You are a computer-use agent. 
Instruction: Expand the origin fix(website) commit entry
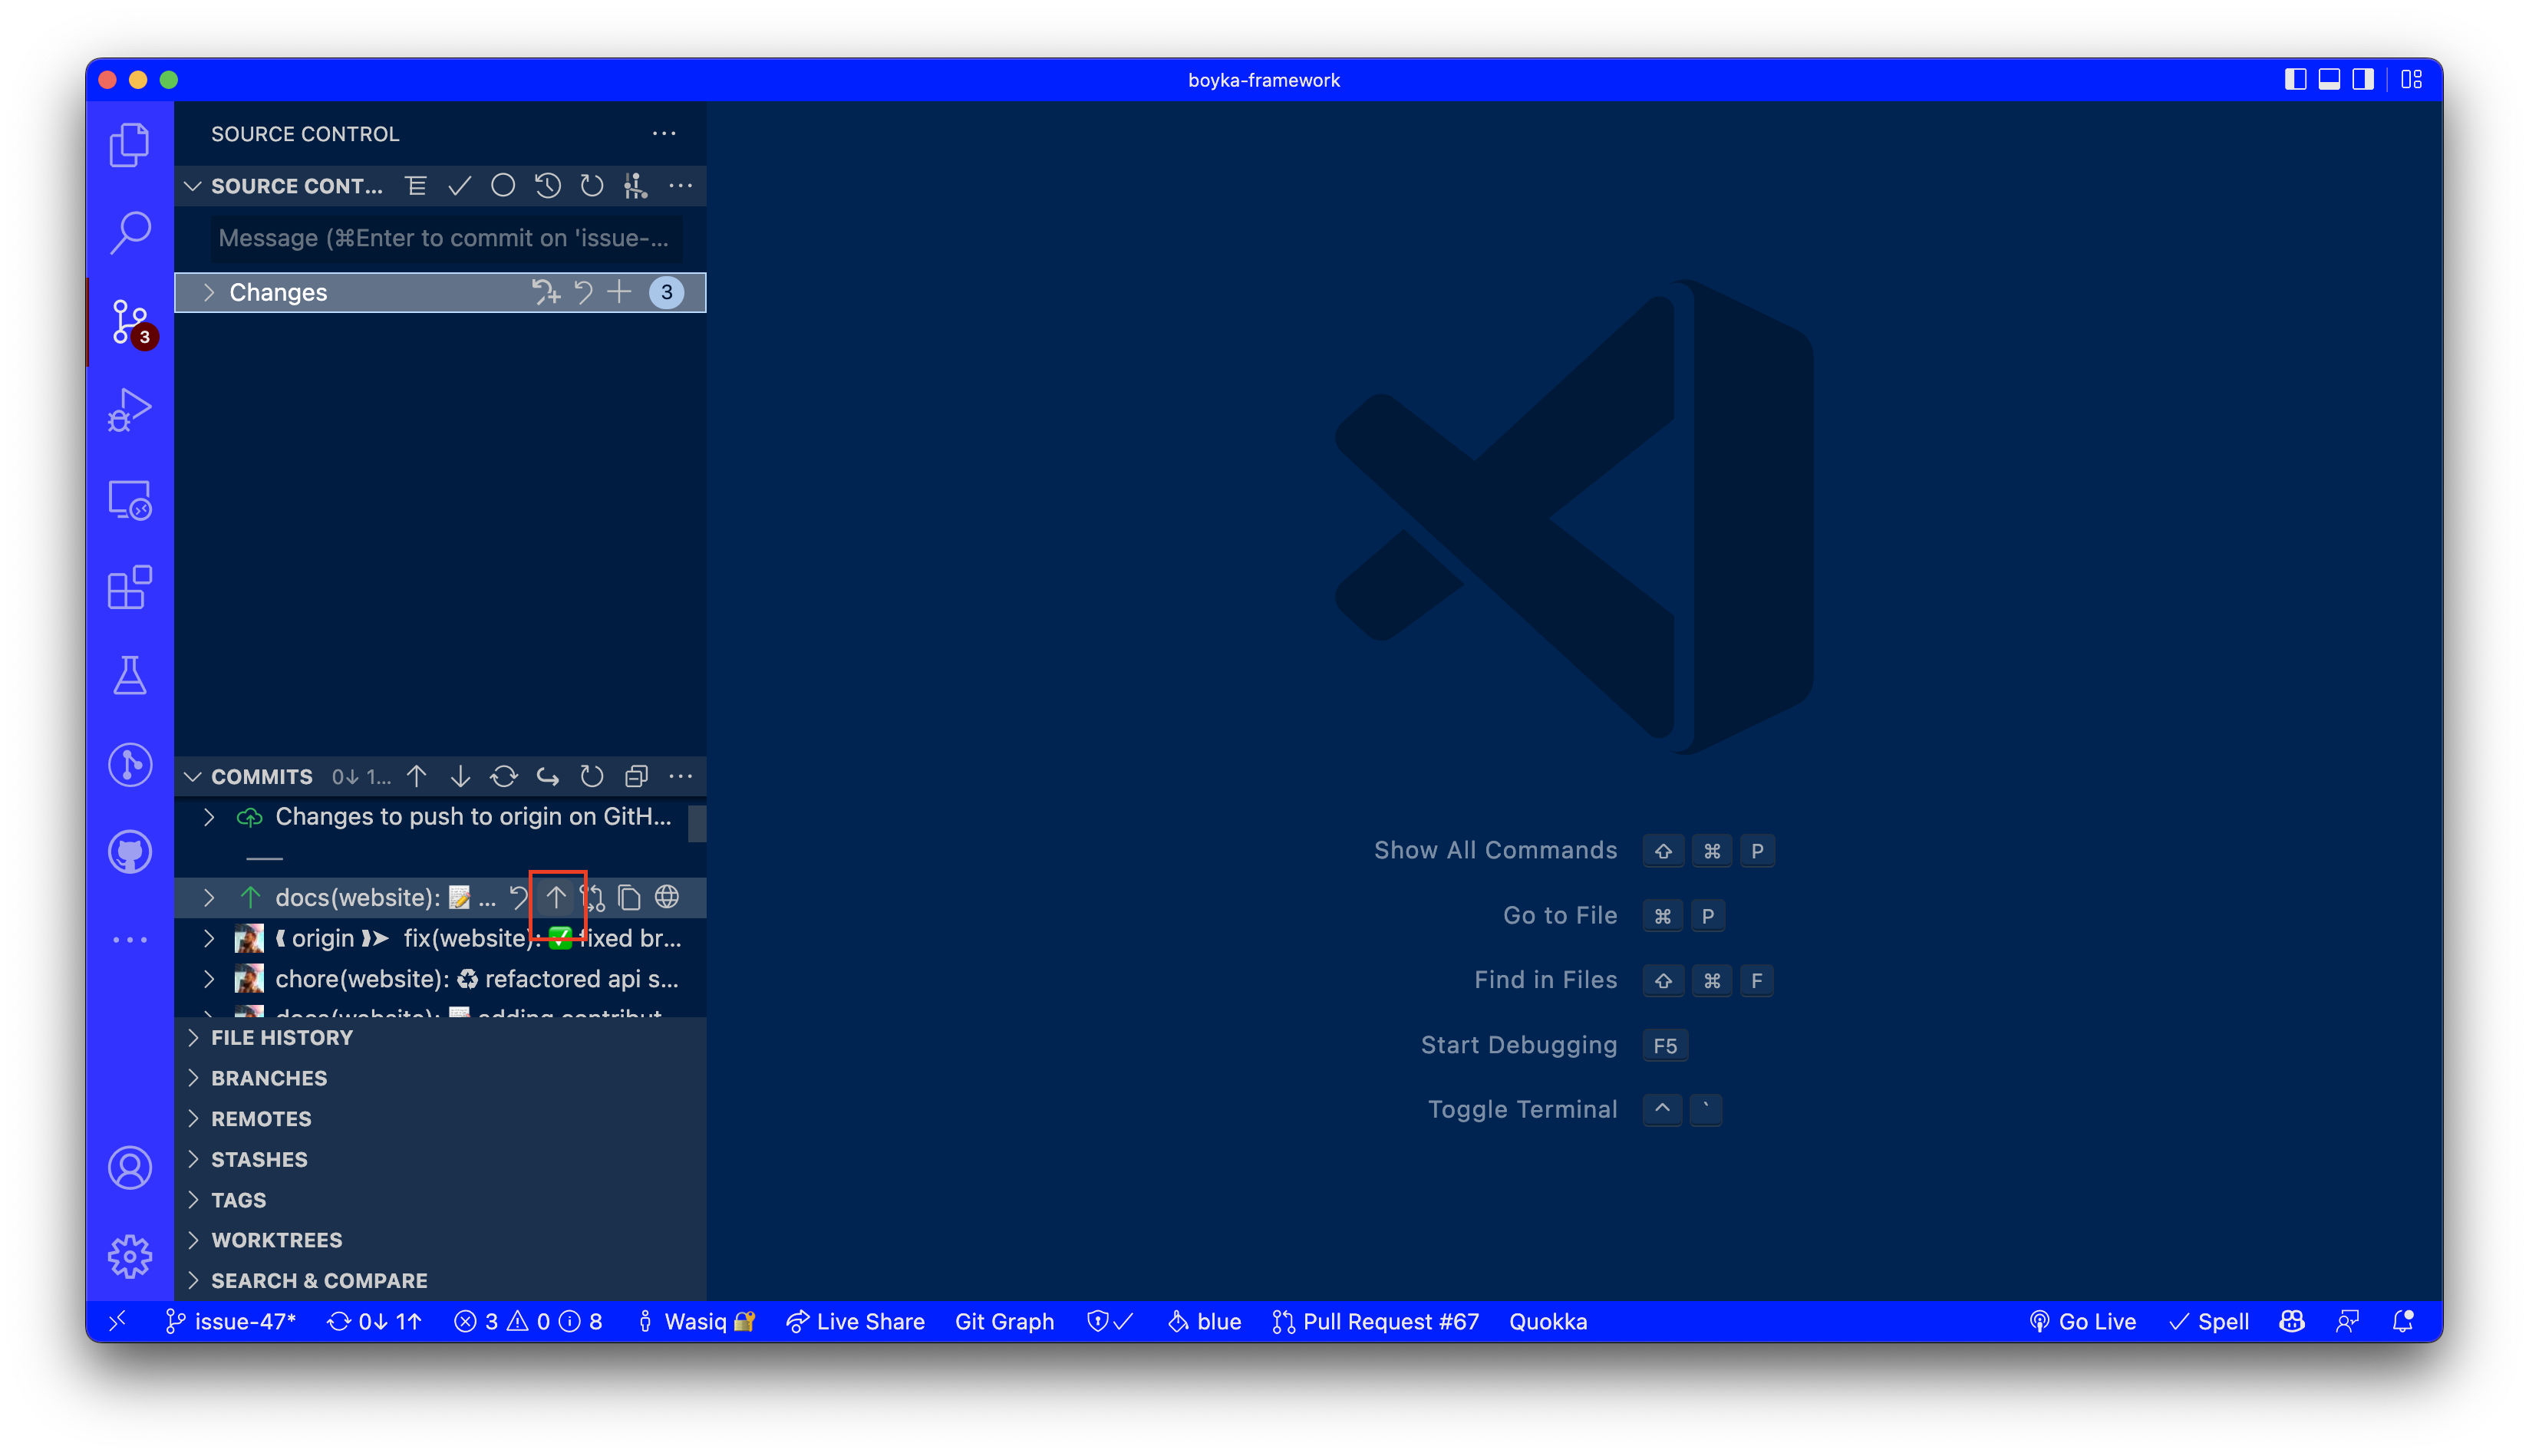coord(209,938)
